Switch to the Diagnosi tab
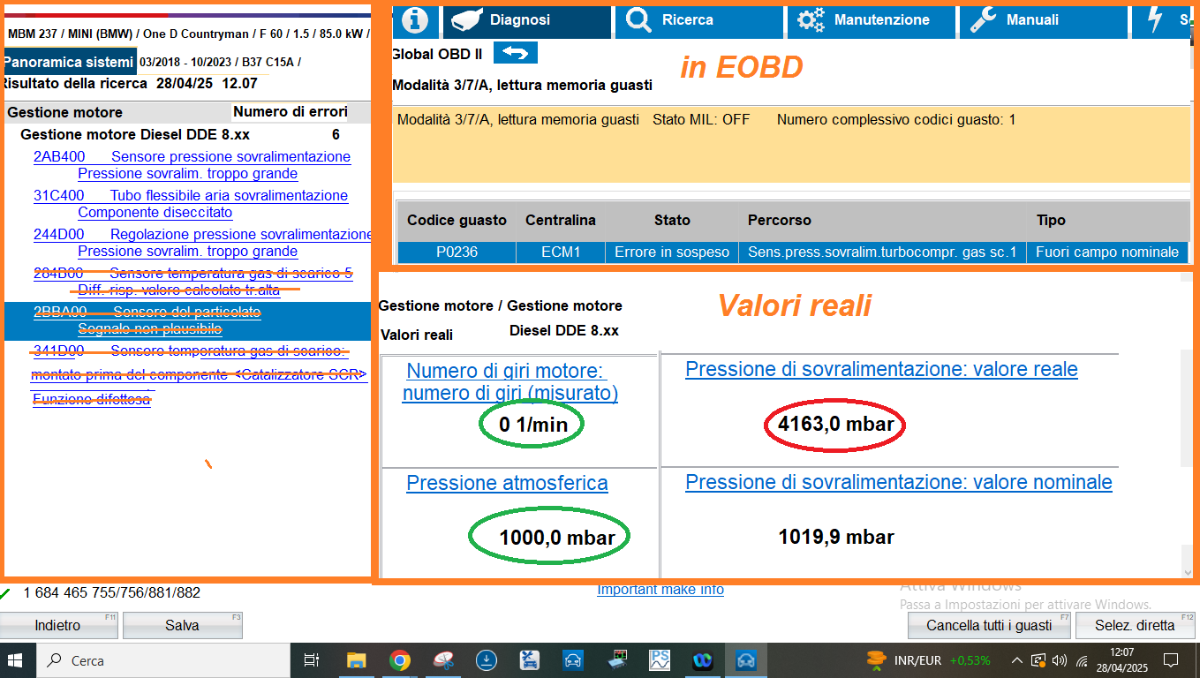Image resolution: width=1200 pixels, height=678 pixels. [527, 20]
